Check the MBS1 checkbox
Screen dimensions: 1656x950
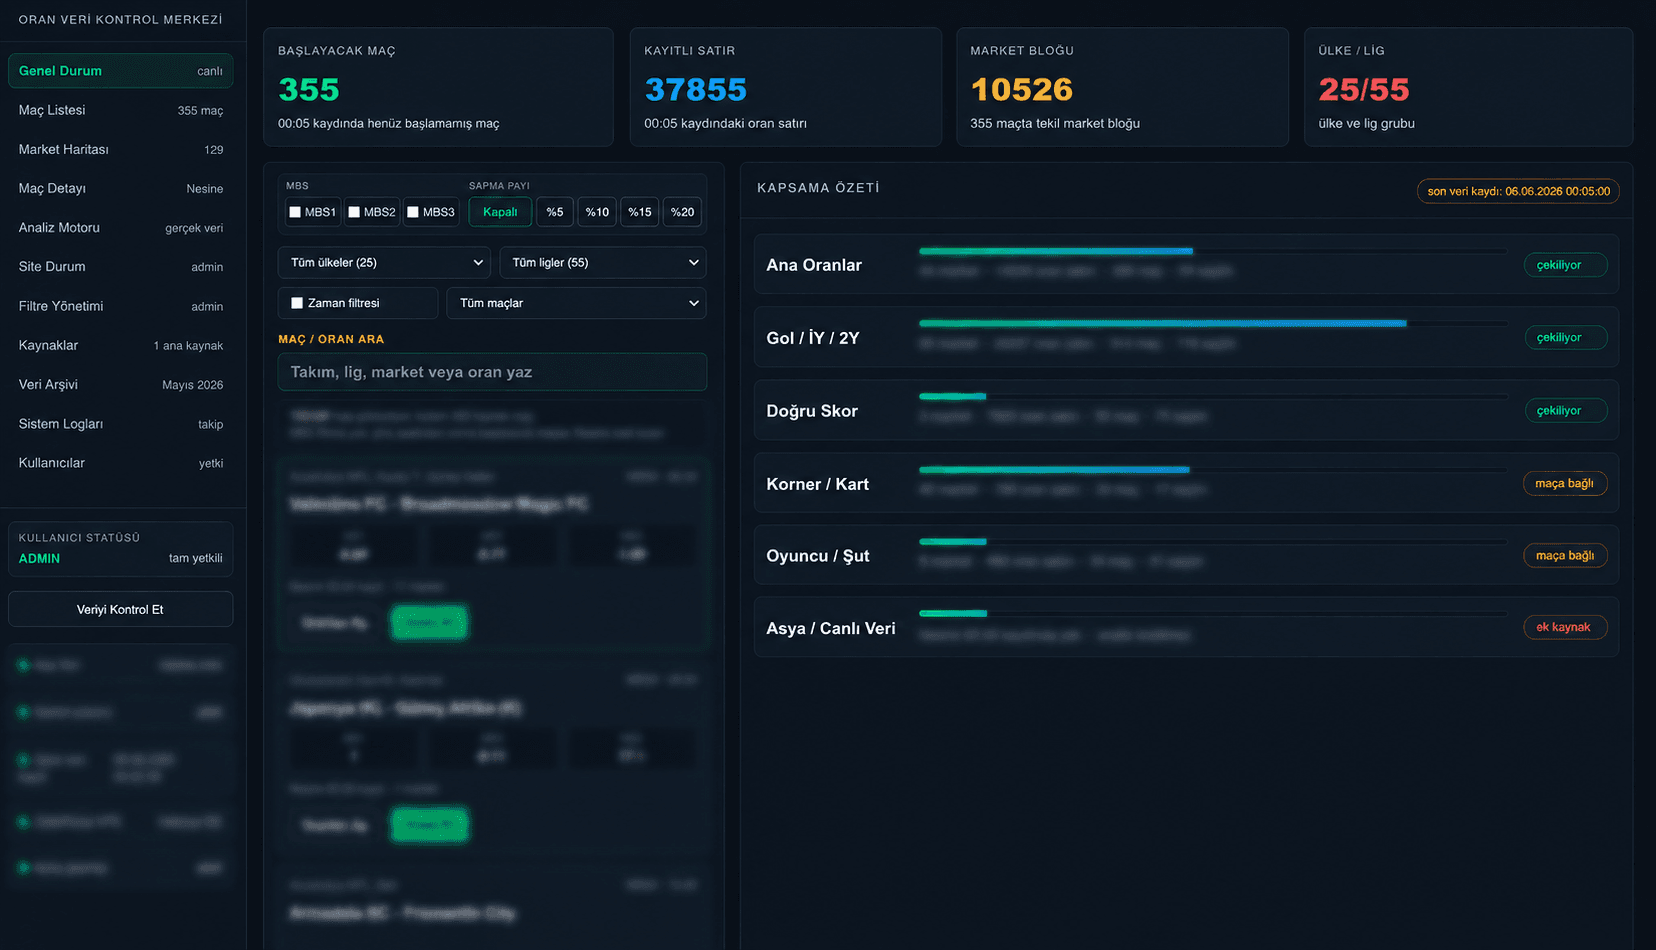pos(296,212)
